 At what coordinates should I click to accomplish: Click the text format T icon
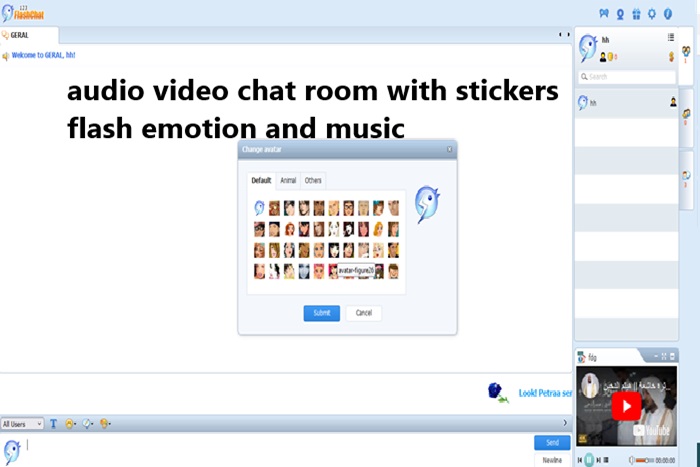tap(54, 424)
